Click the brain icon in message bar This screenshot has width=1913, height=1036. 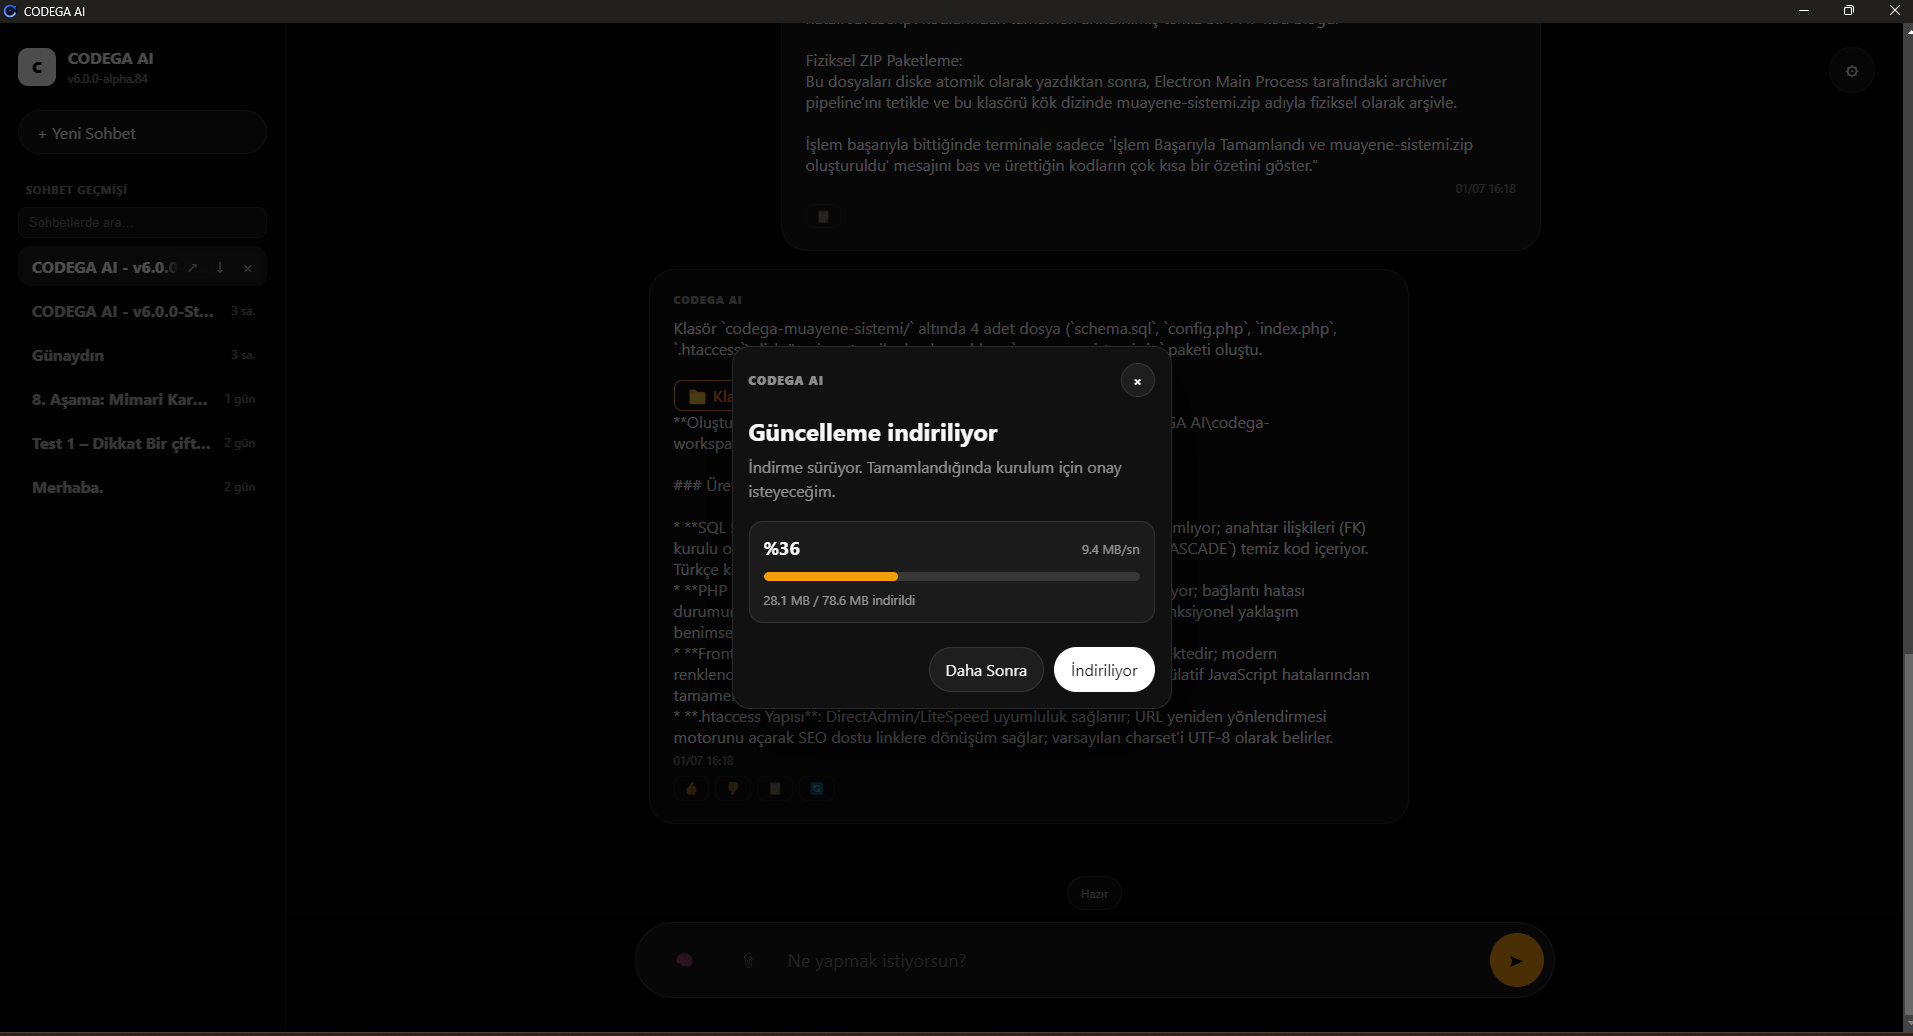685,960
